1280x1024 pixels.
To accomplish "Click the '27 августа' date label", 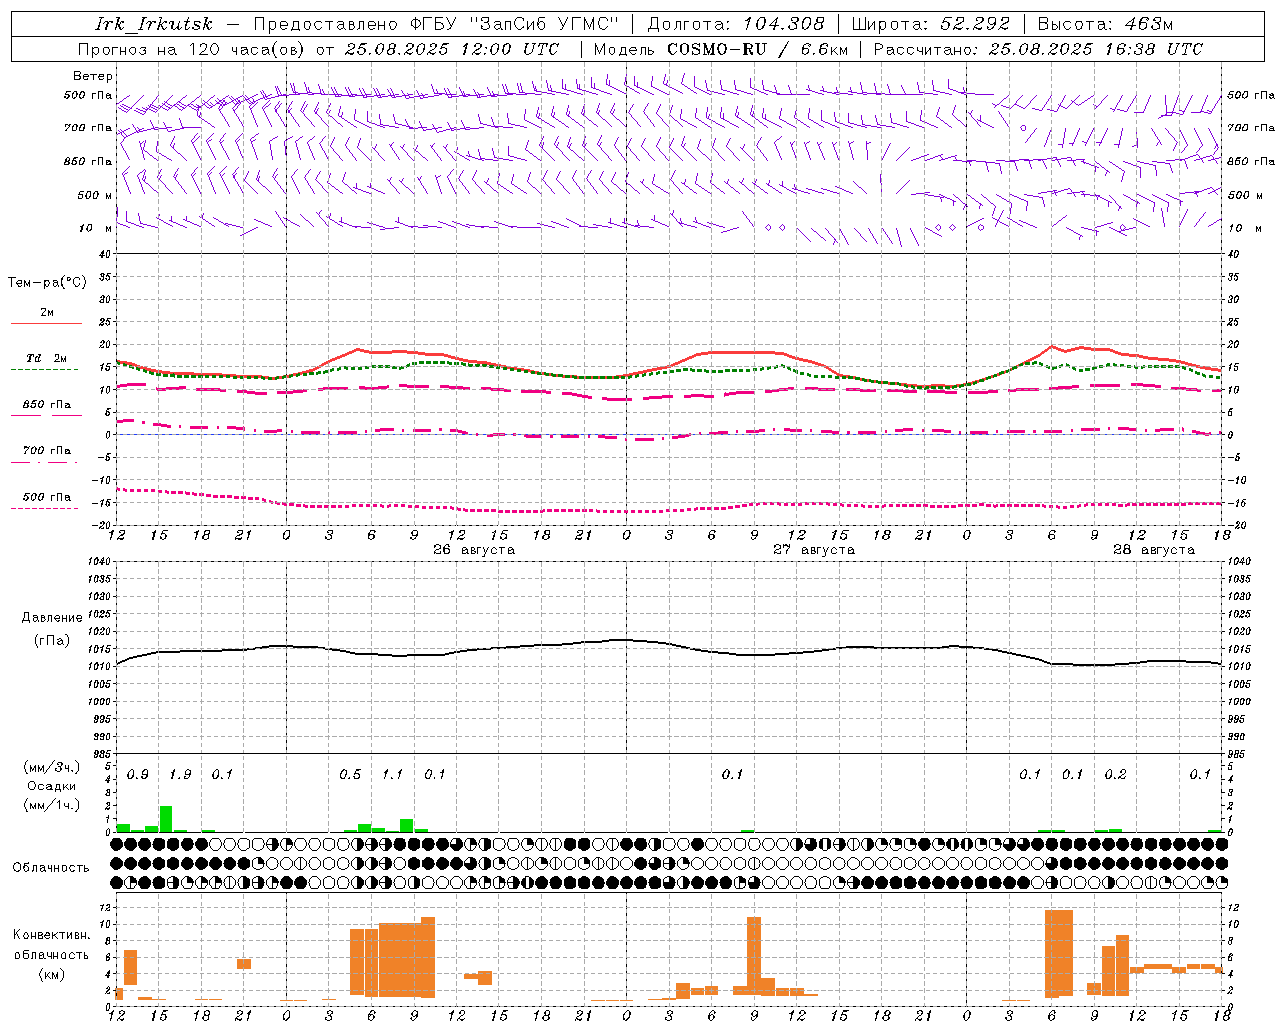I will (814, 550).
